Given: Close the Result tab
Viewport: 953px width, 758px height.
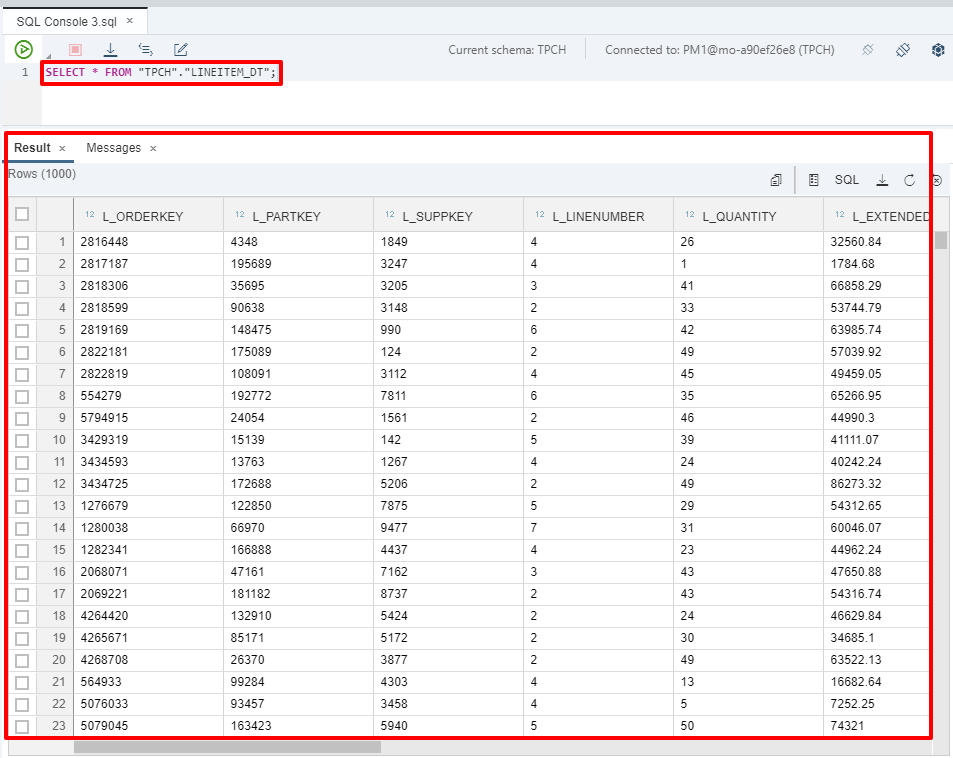Looking at the screenshot, I should click(62, 148).
